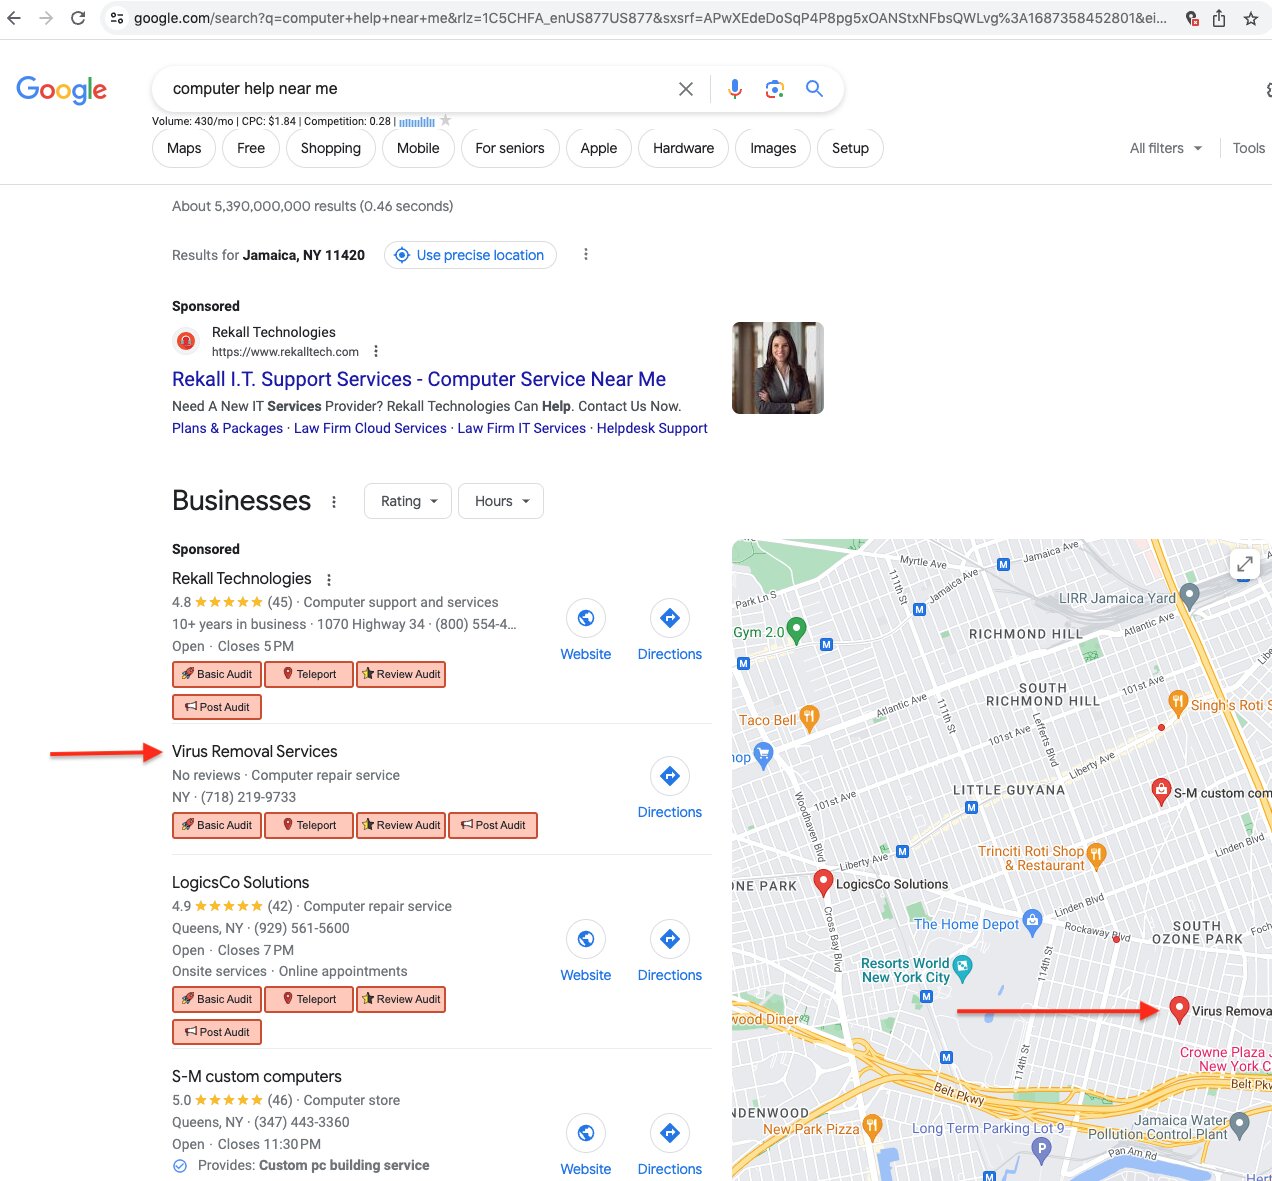Open the LogicsCo Solutions business listing title
Viewport: 1272px width, 1181px height.
(x=241, y=882)
